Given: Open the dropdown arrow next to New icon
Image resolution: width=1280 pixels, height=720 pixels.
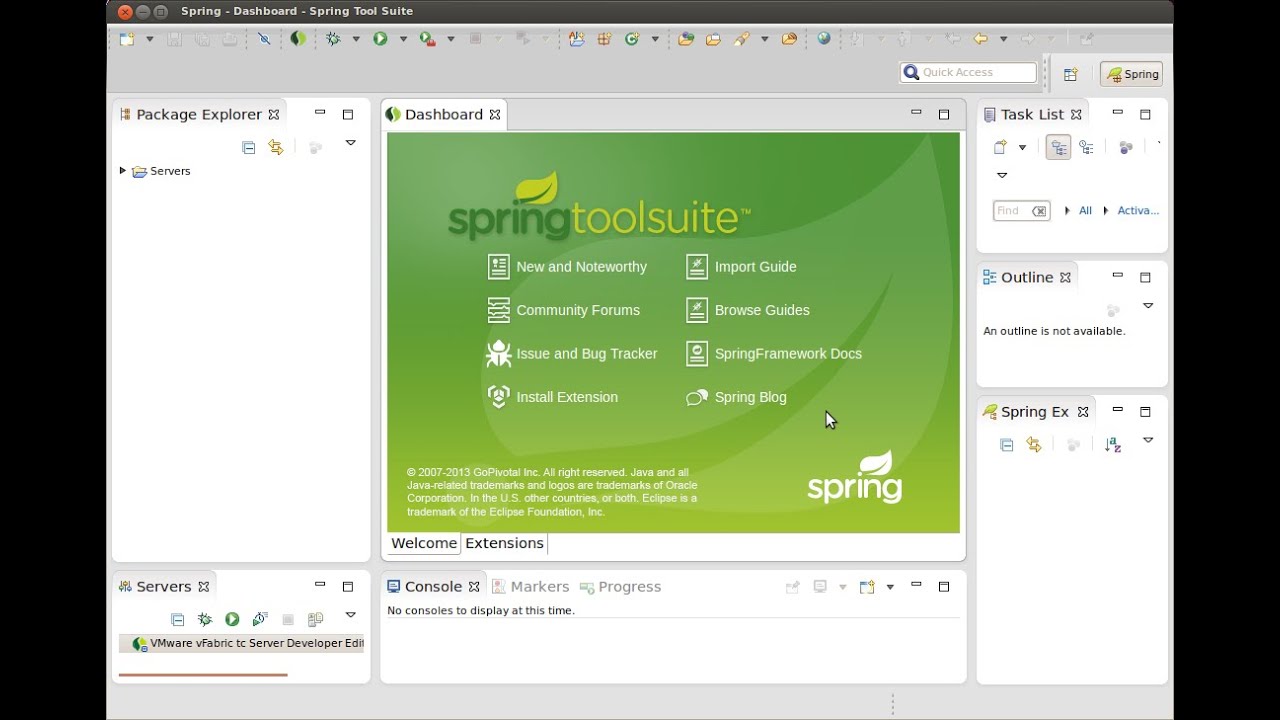Looking at the screenshot, I should point(150,39).
